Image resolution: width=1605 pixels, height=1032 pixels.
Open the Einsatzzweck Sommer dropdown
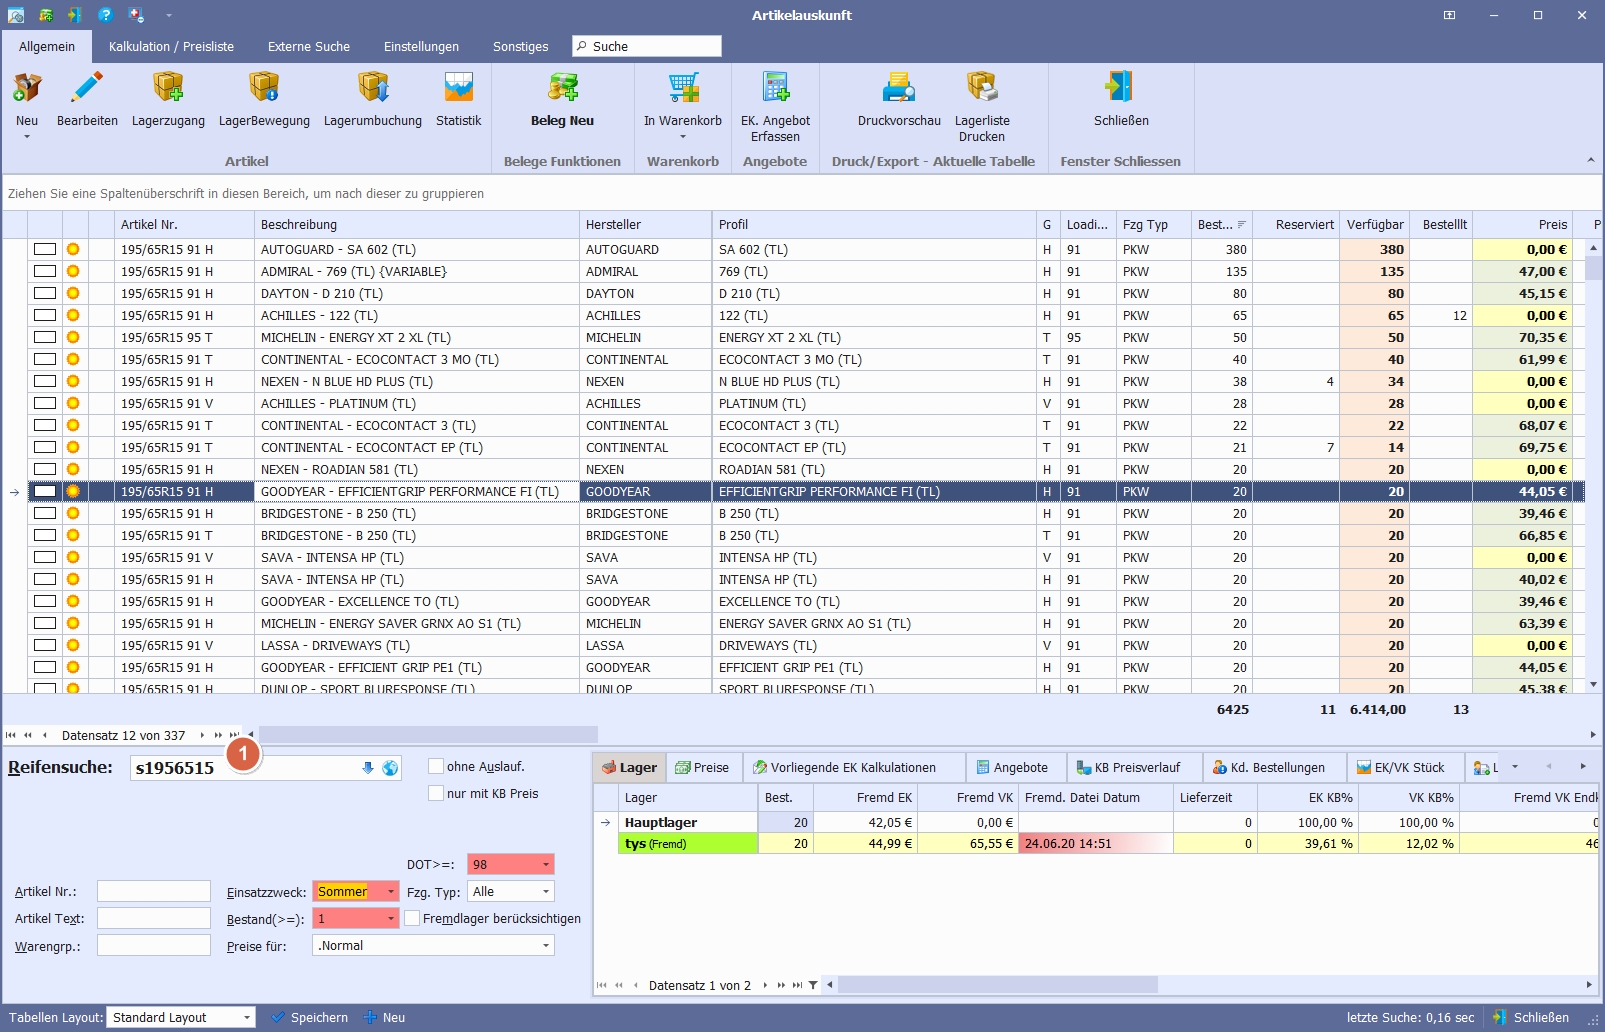tap(391, 891)
